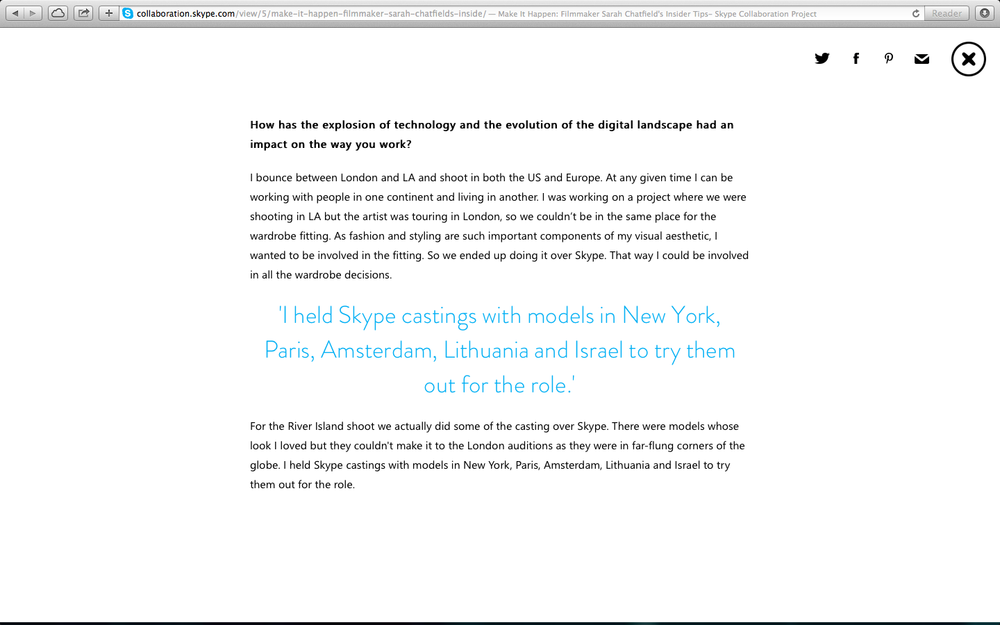This screenshot has width=1000, height=625.
Task: Click the paragraph mentioning the River Island shoot
Action: click(x=499, y=455)
